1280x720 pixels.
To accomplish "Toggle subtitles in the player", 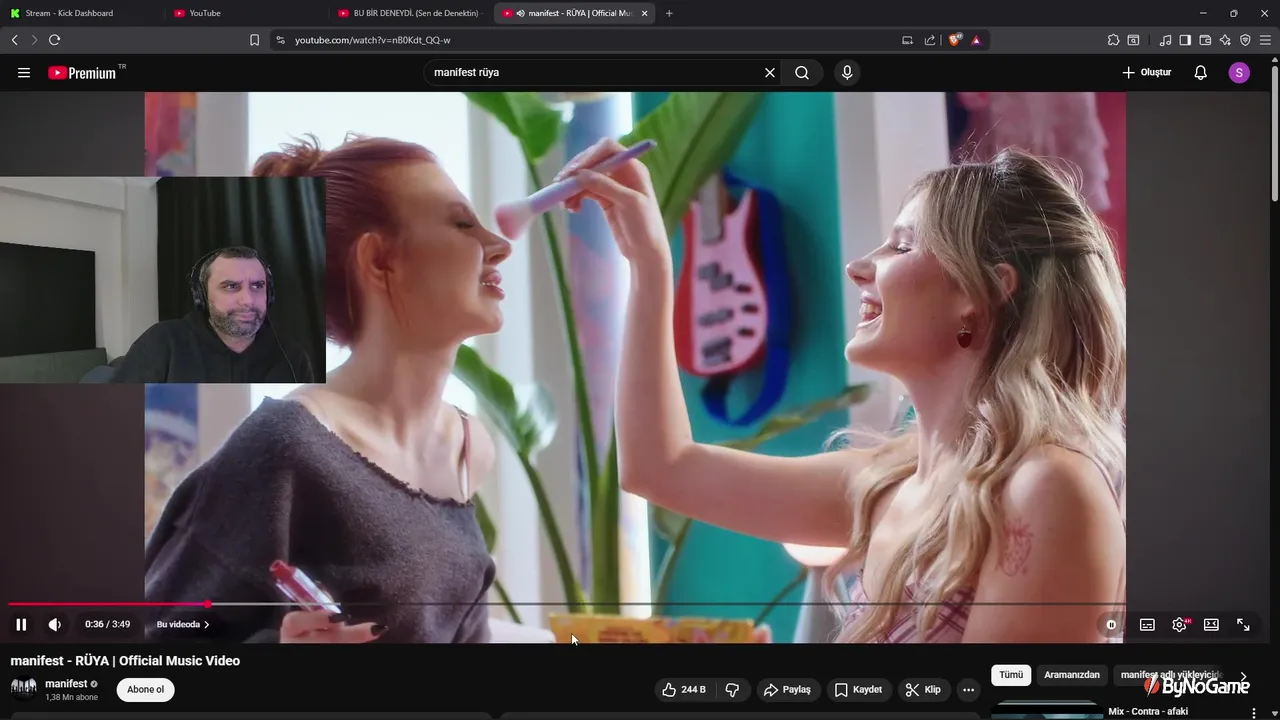I will [x=1147, y=625].
